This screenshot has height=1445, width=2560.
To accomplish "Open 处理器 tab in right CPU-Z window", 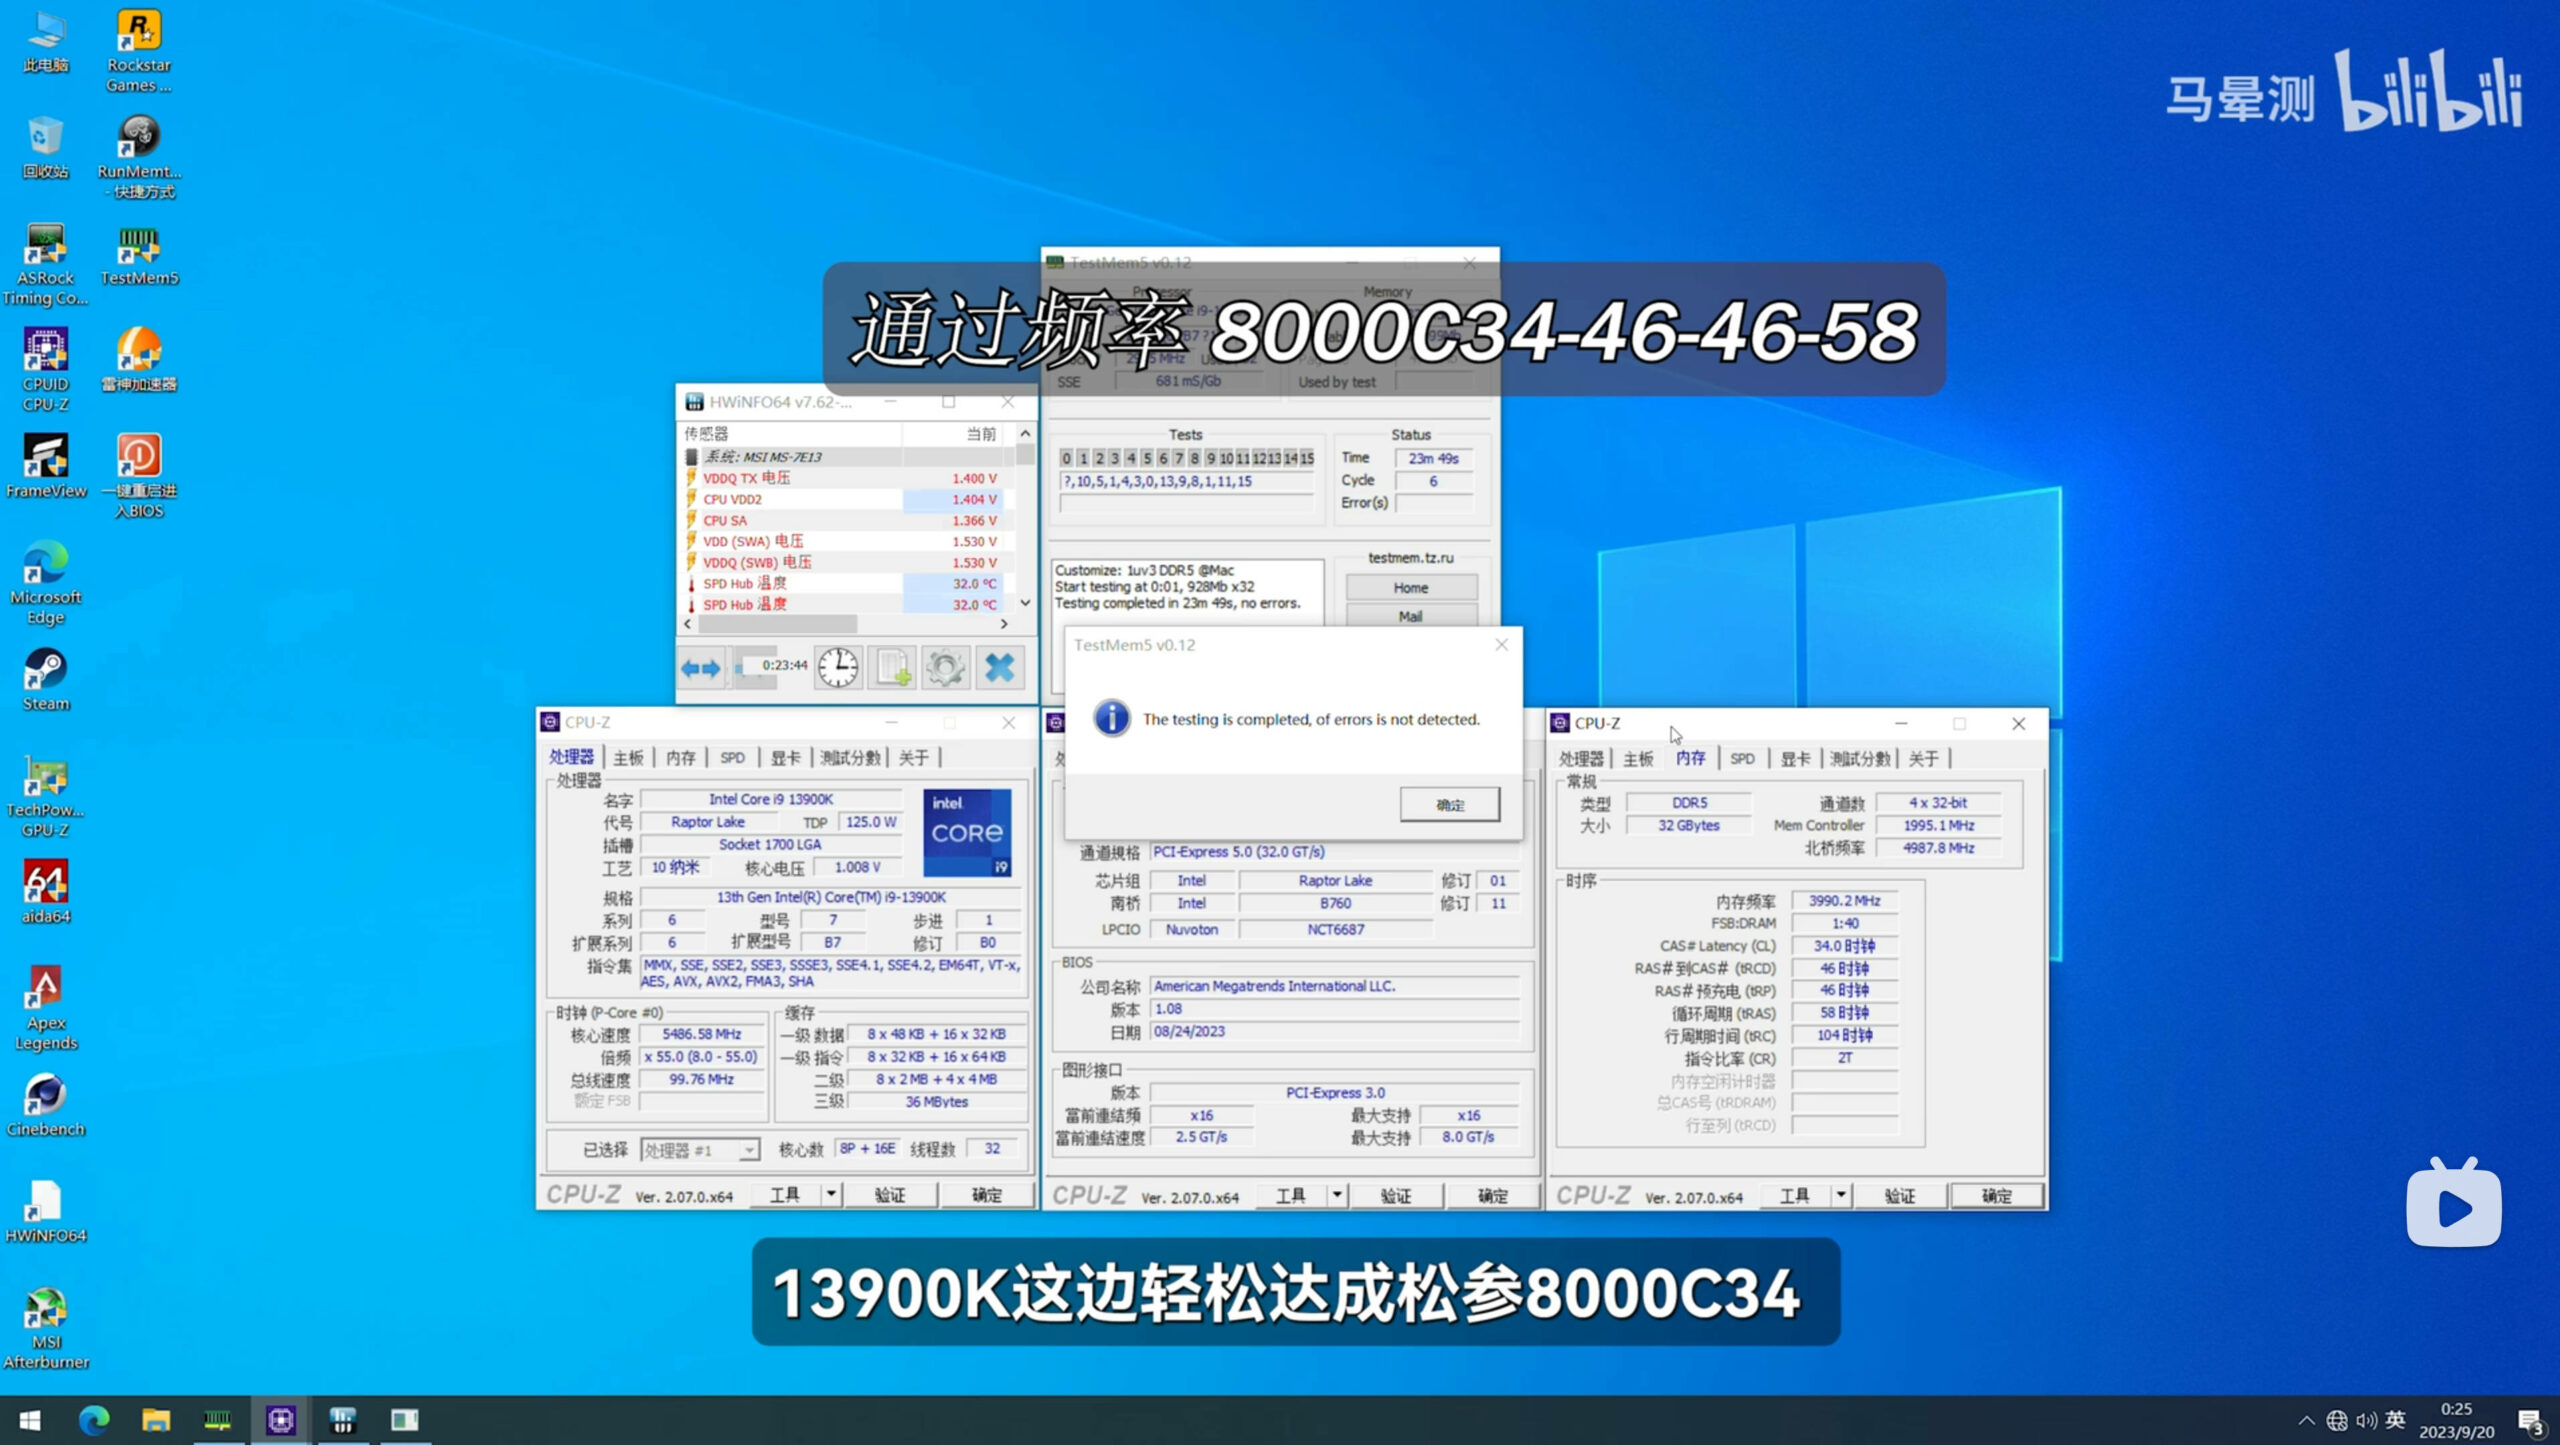I will coord(1581,758).
